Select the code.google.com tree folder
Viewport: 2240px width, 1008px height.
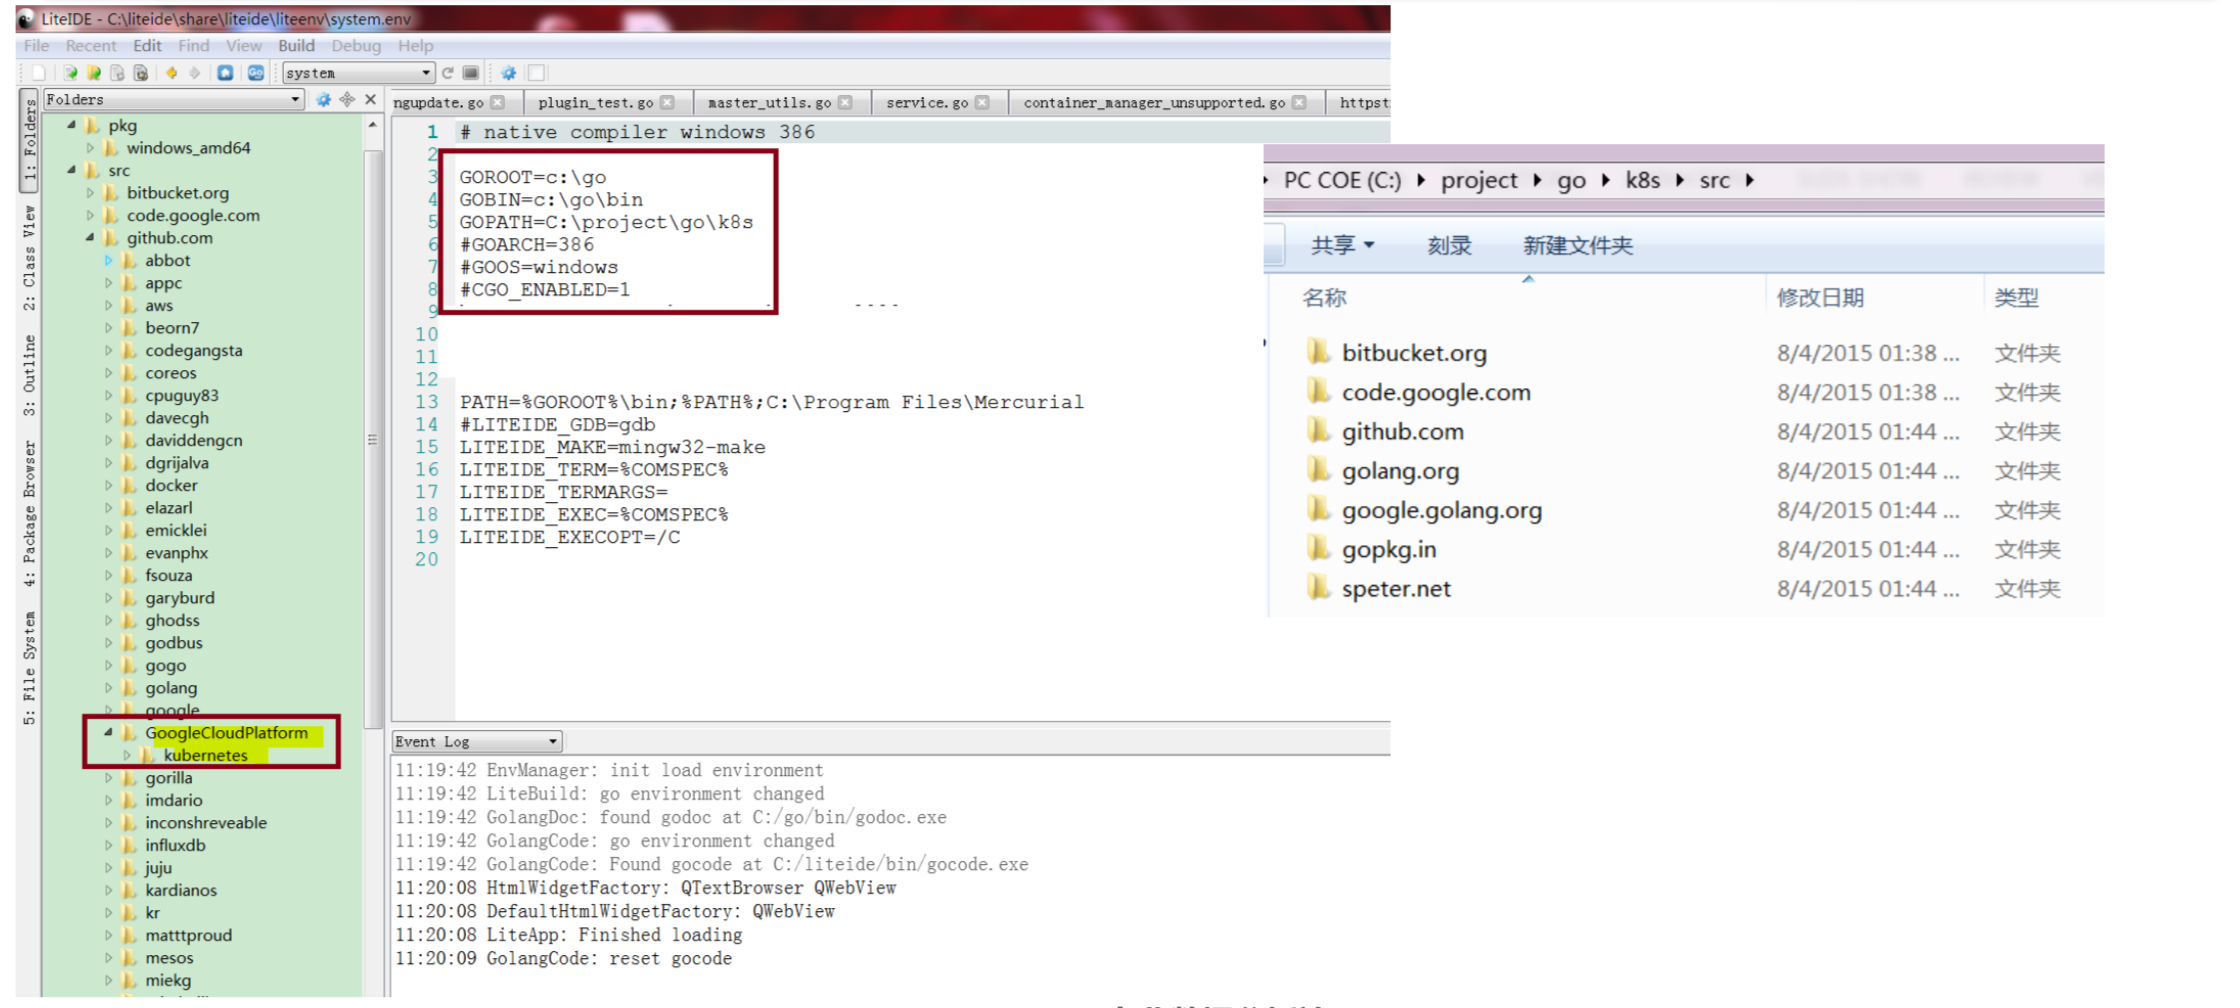[x=193, y=215]
